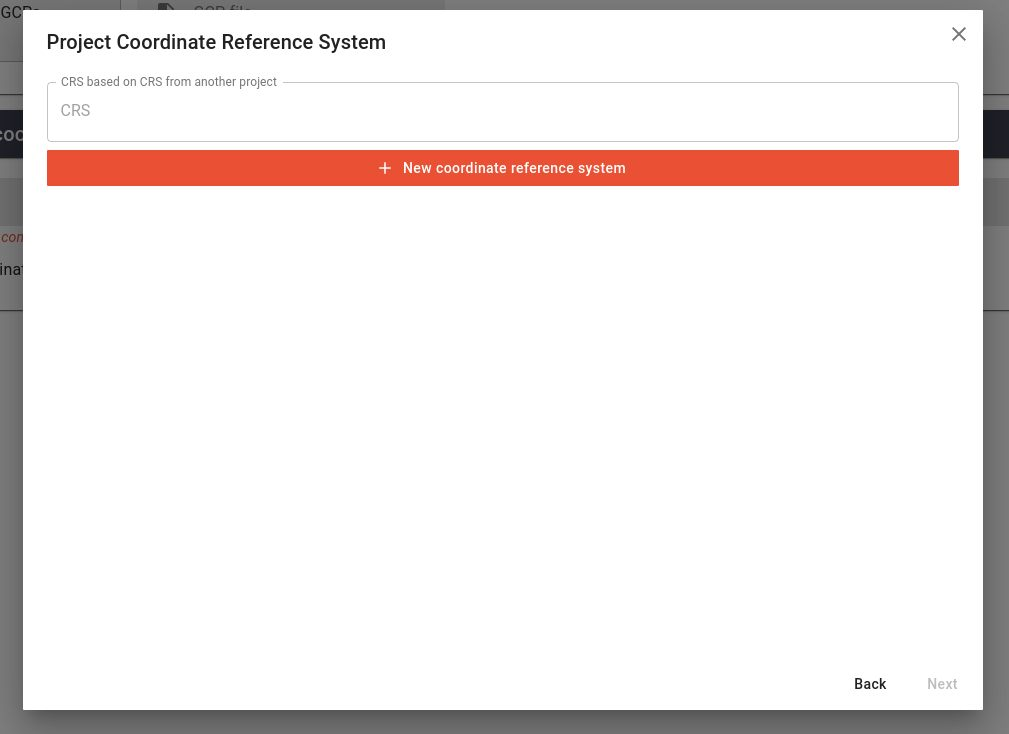
Task: Close the Project Coordinate Reference System dialog
Action: [958, 34]
